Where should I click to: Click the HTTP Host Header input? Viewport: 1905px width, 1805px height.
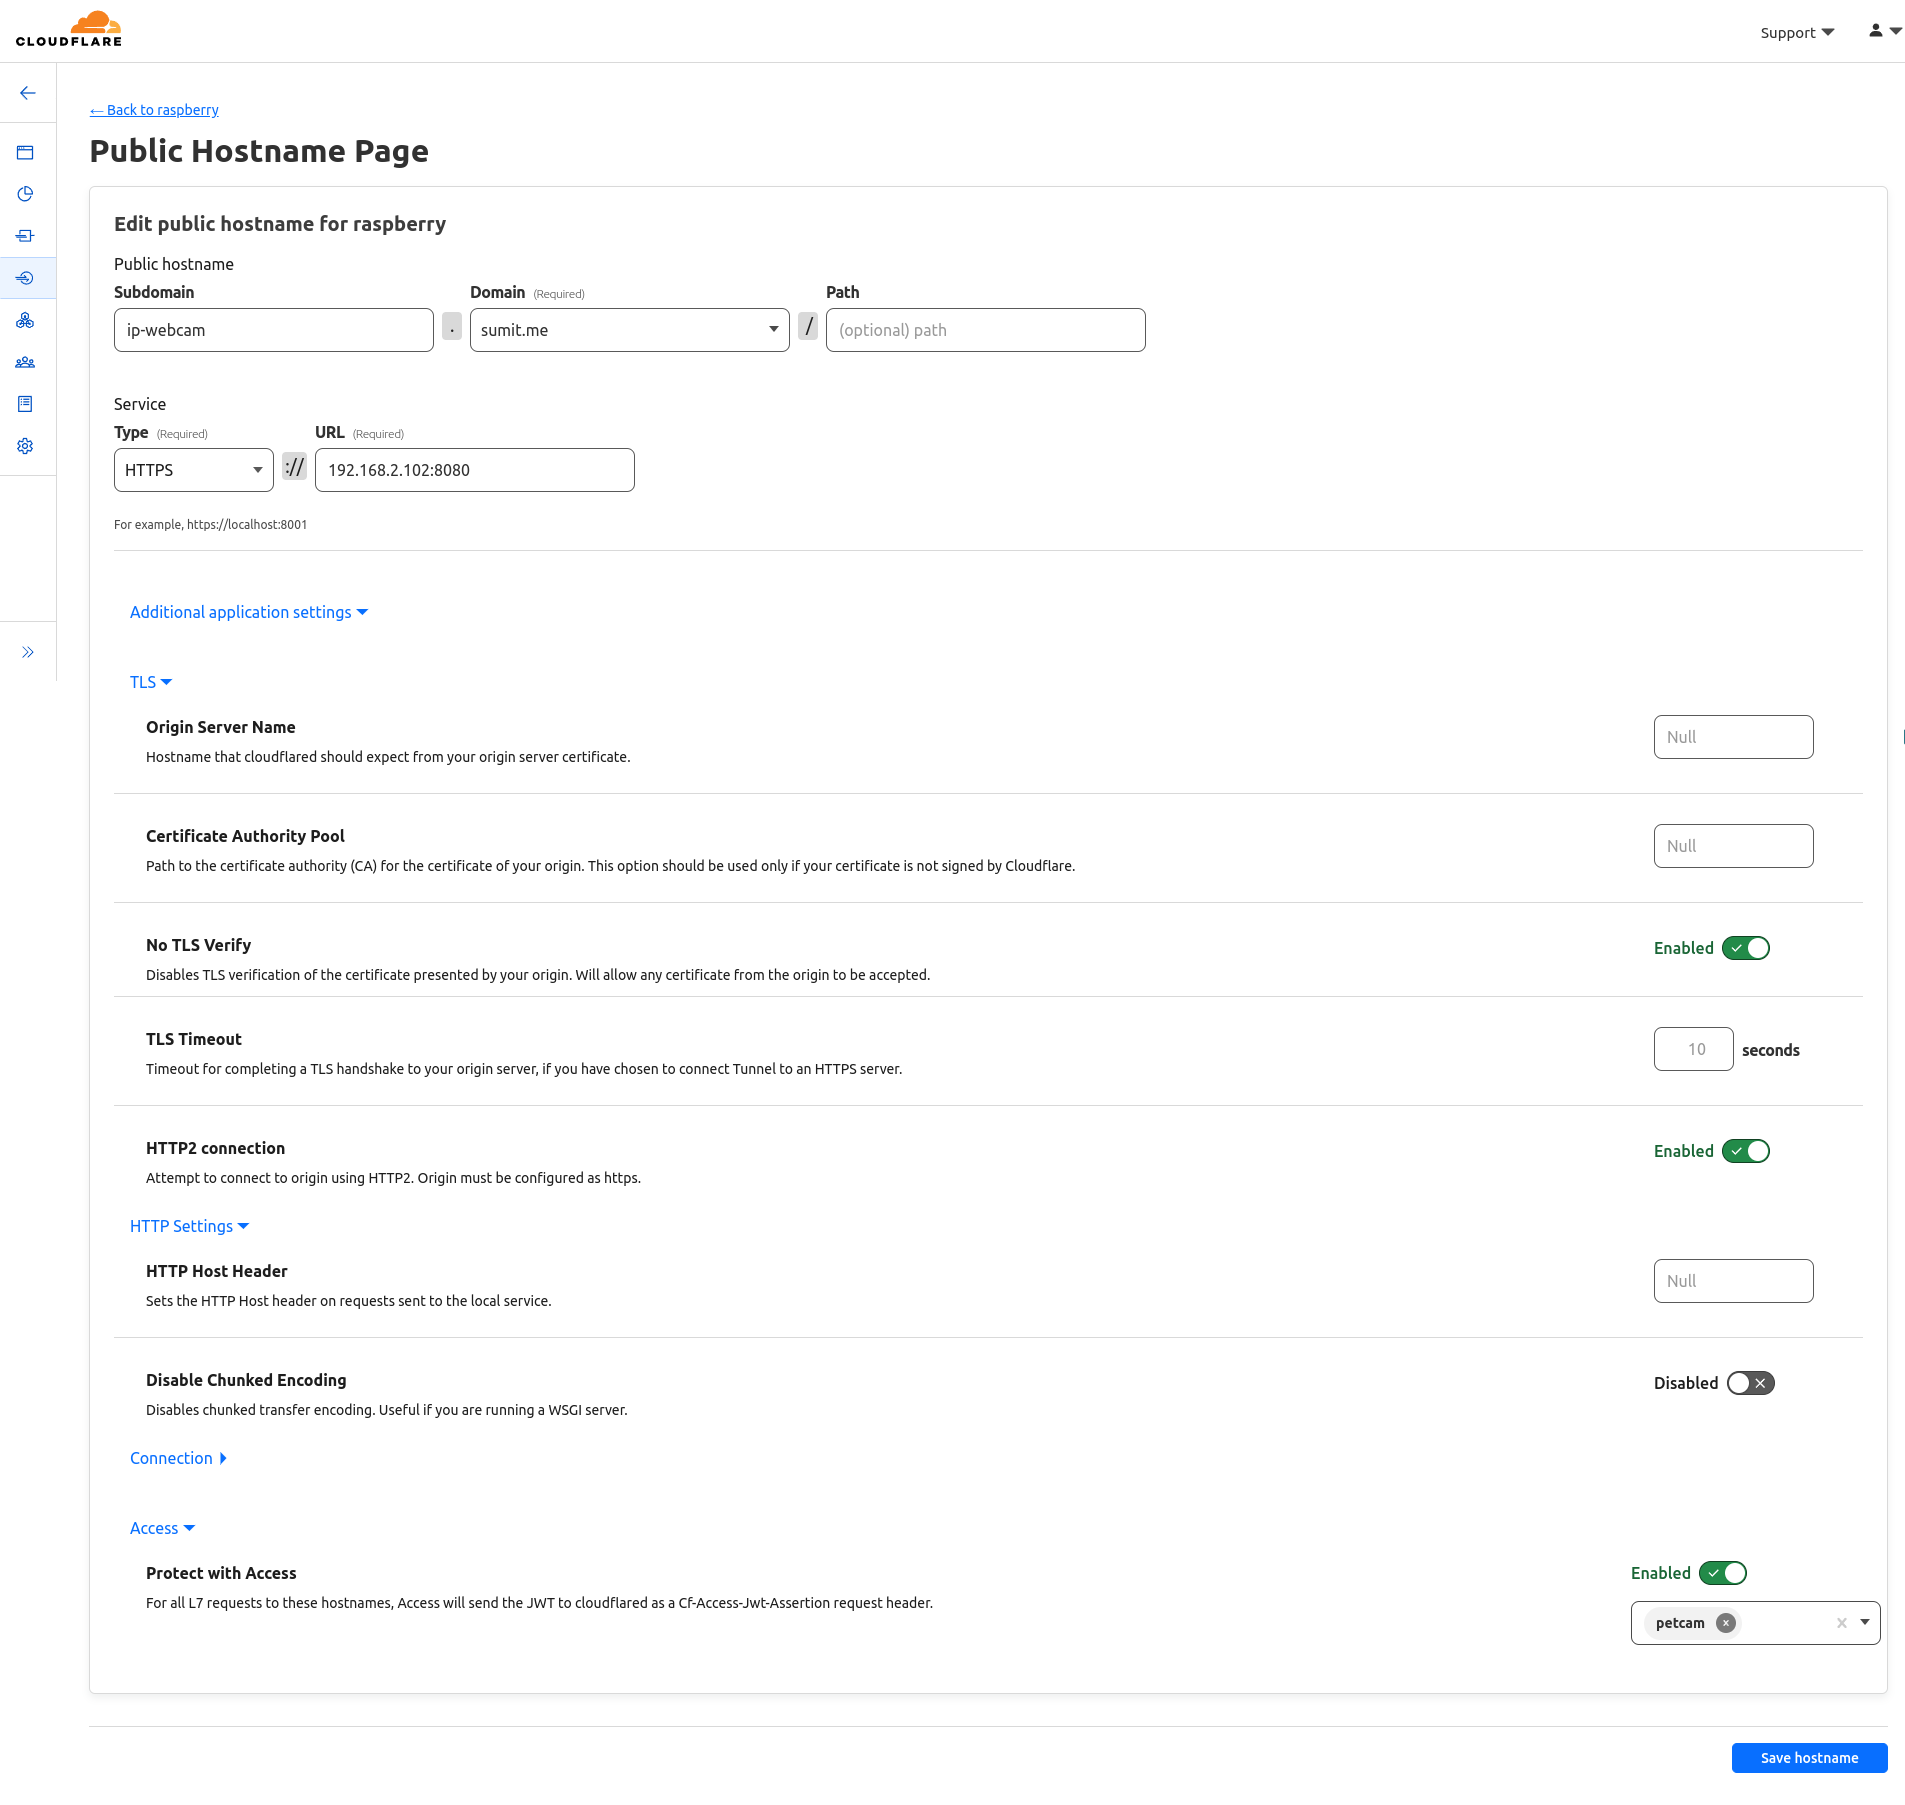tap(1734, 1281)
